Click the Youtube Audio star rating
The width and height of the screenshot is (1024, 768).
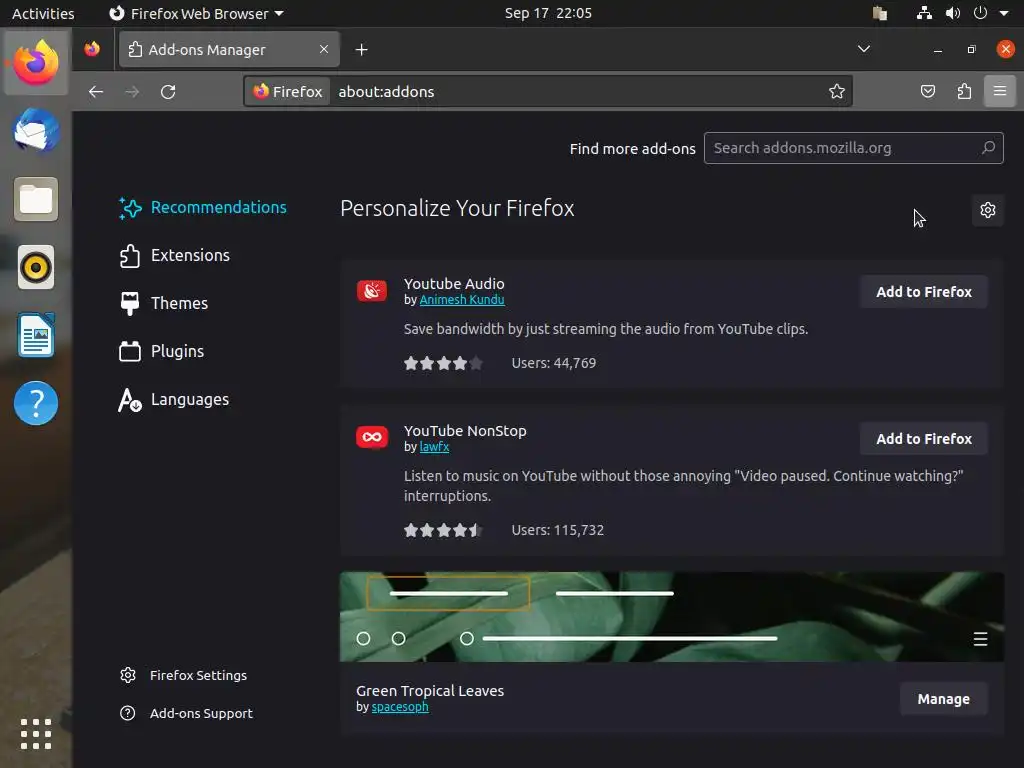(443, 363)
